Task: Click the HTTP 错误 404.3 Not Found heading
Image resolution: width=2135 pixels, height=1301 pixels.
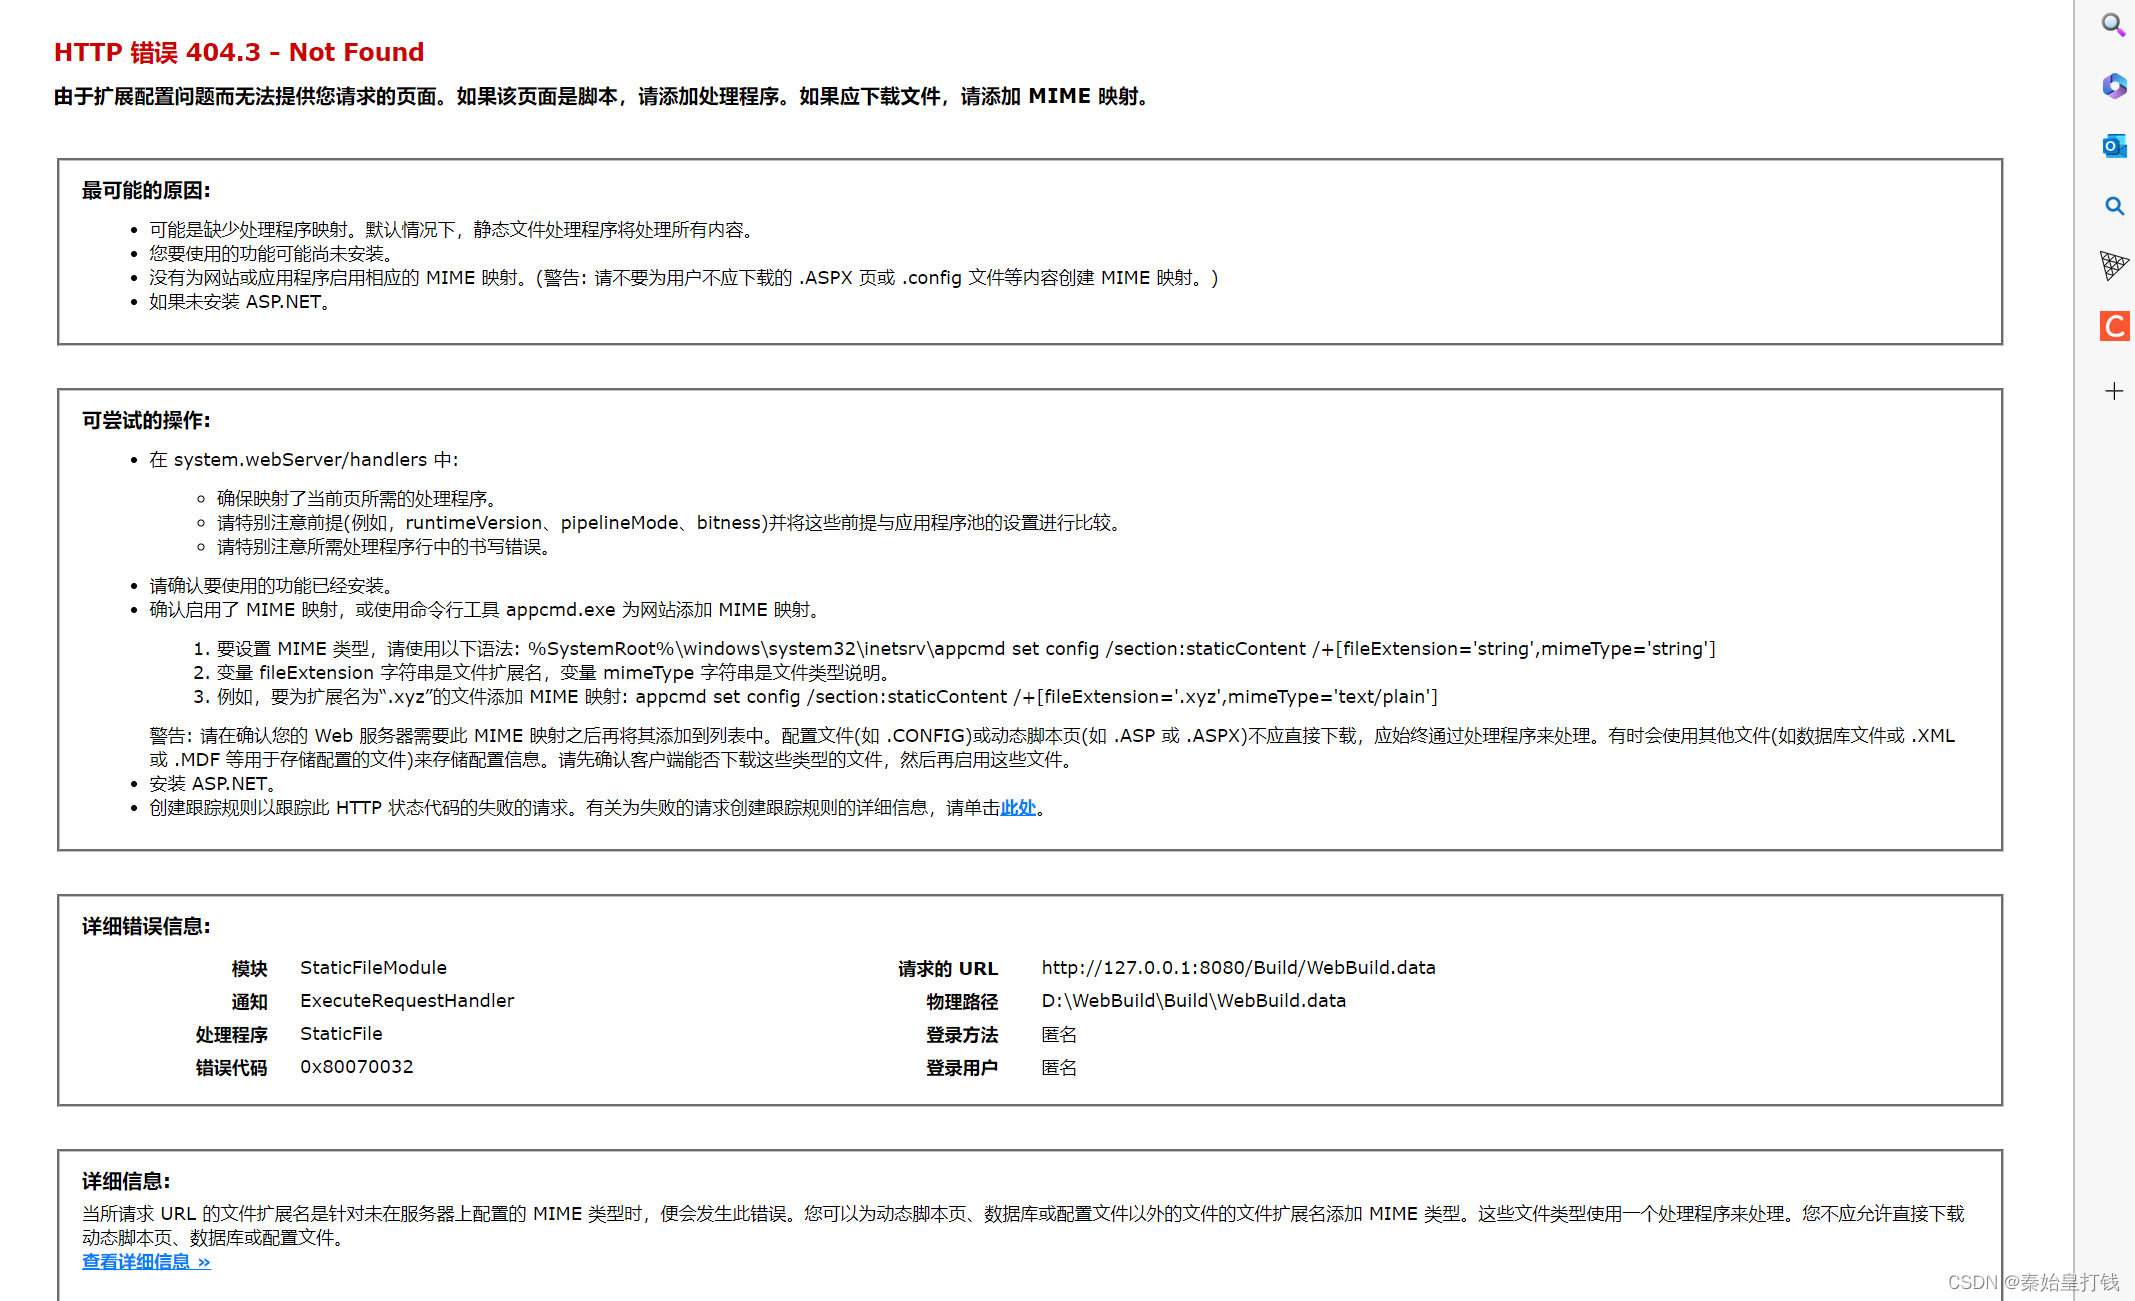Action: (x=239, y=52)
